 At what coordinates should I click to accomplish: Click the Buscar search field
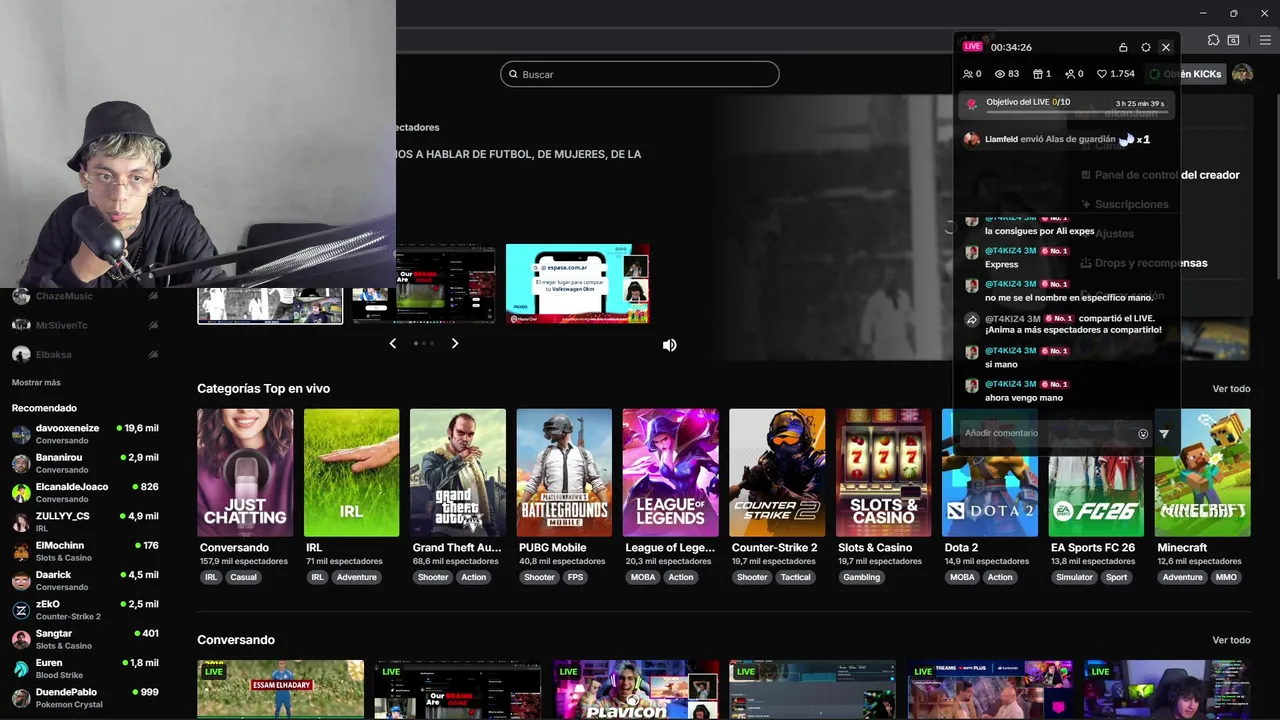[640, 74]
